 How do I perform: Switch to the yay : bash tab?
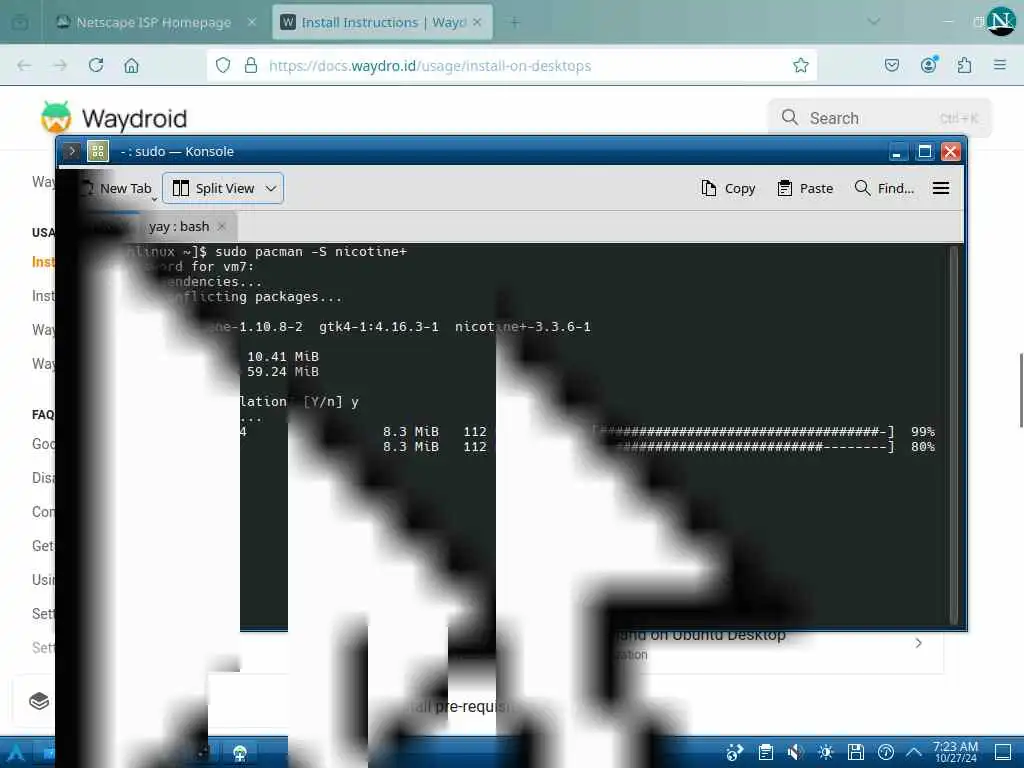click(x=179, y=226)
